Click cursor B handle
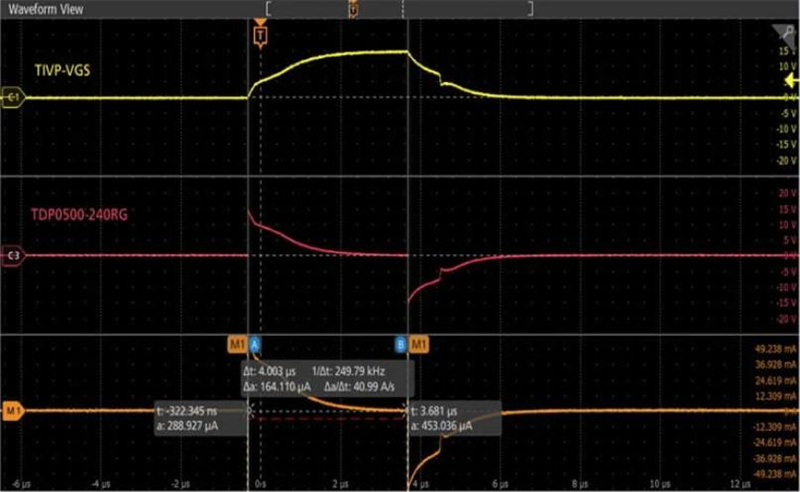This screenshot has width=800, height=492. tap(401, 345)
